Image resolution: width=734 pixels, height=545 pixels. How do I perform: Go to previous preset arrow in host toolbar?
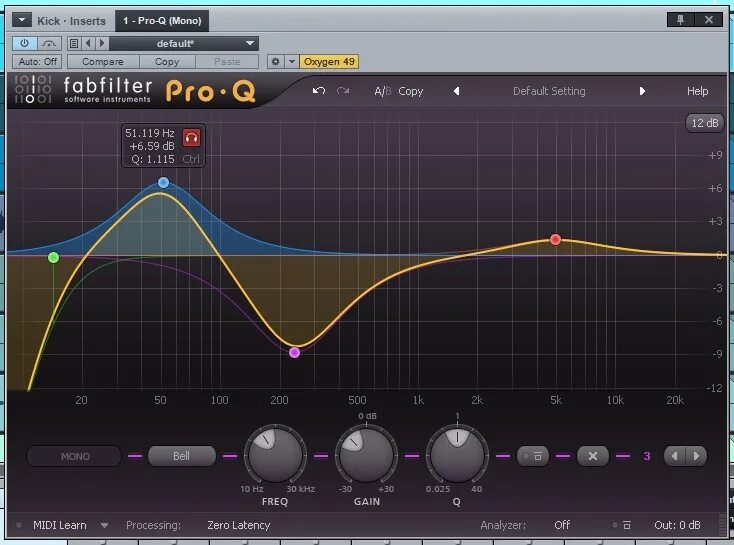[88, 44]
